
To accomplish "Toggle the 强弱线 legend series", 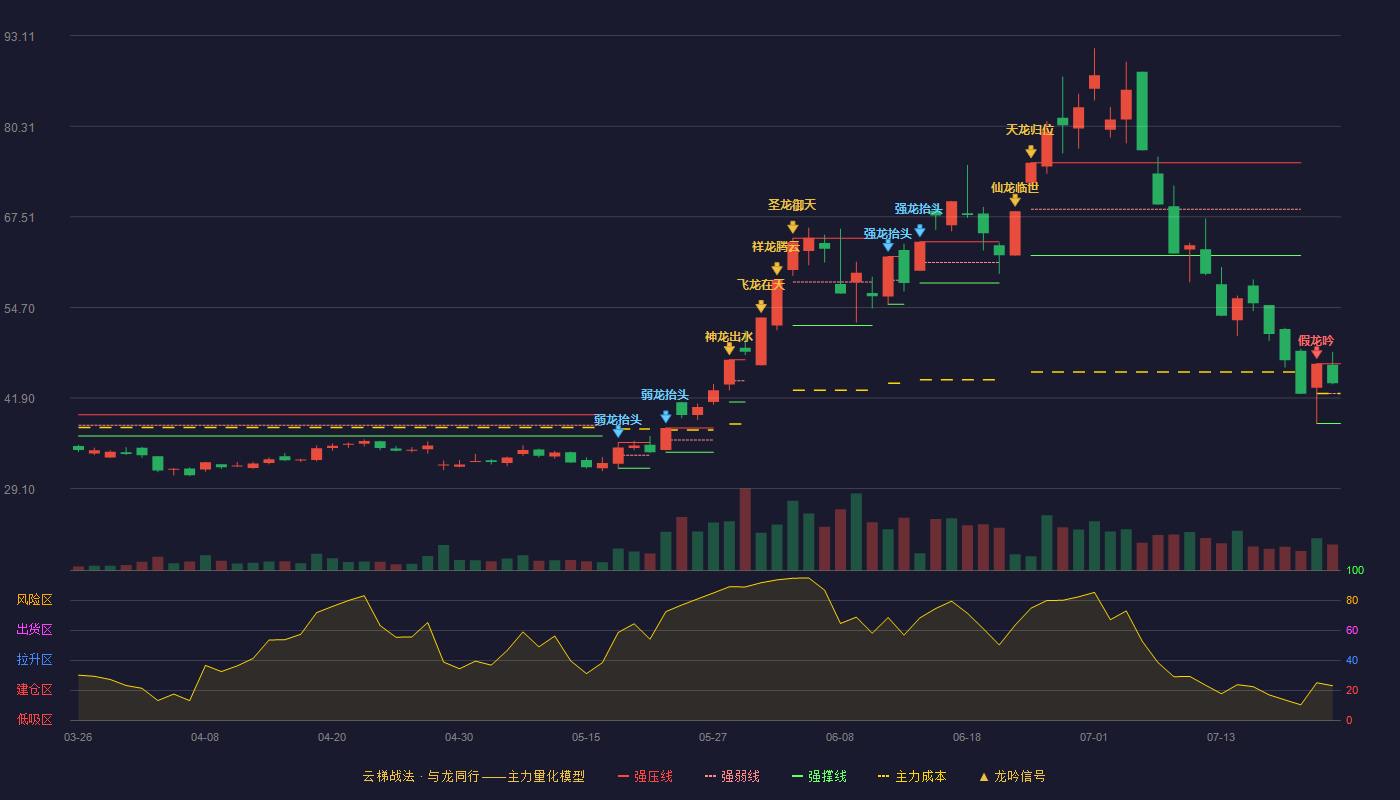I will [x=732, y=776].
